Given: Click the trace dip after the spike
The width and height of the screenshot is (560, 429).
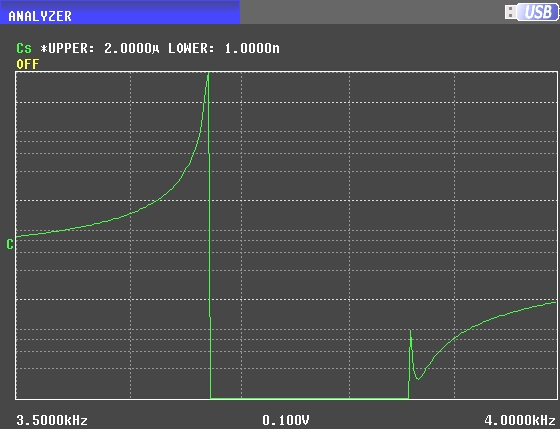Looking at the screenshot, I should 418,378.
